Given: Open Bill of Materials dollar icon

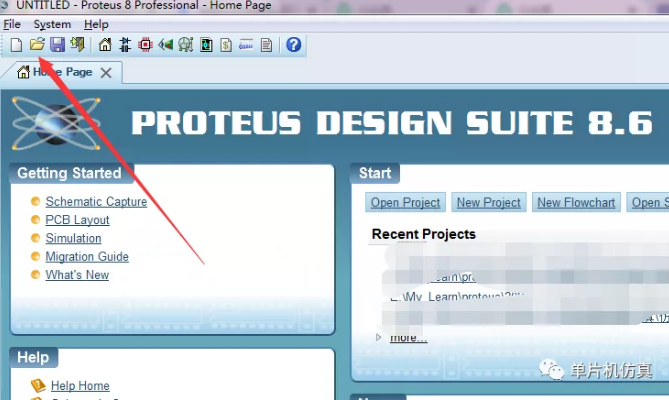Looking at the screenshot, I should pyautogui.click(x=226, y=45).
